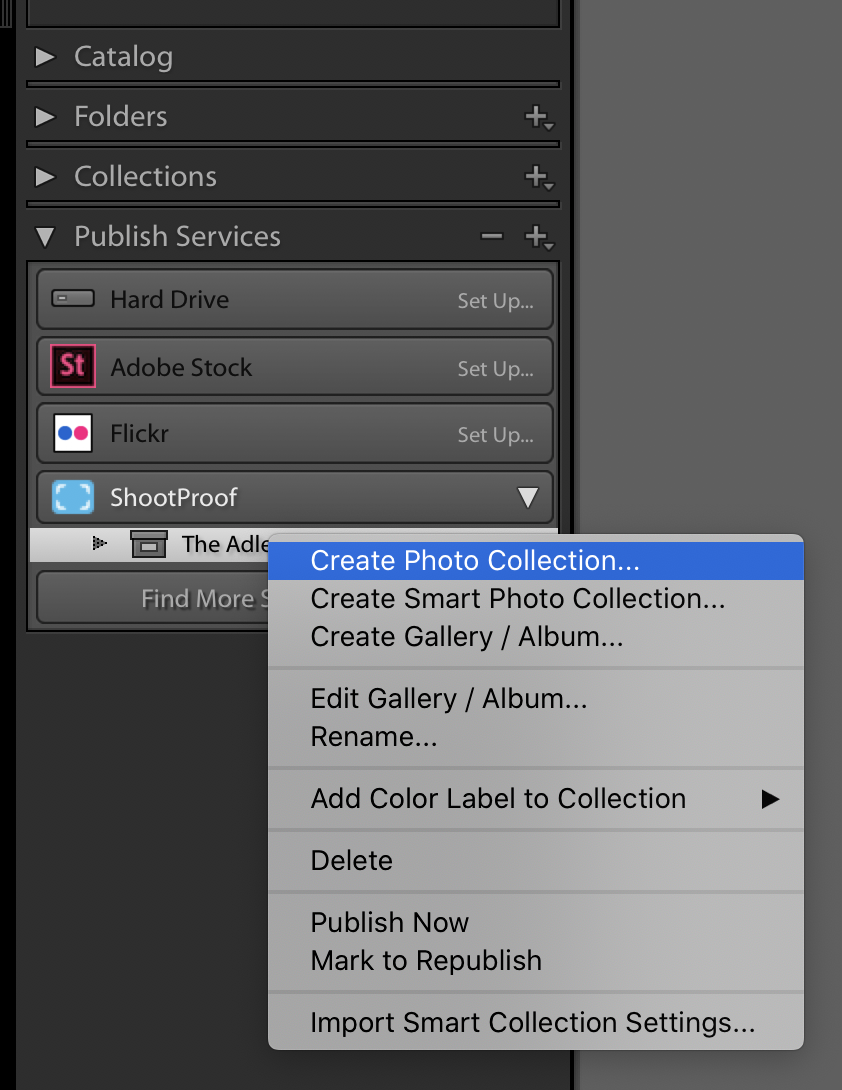Click the minus icon beside Publish Services

pyautogui.click(x=491, y=237)
